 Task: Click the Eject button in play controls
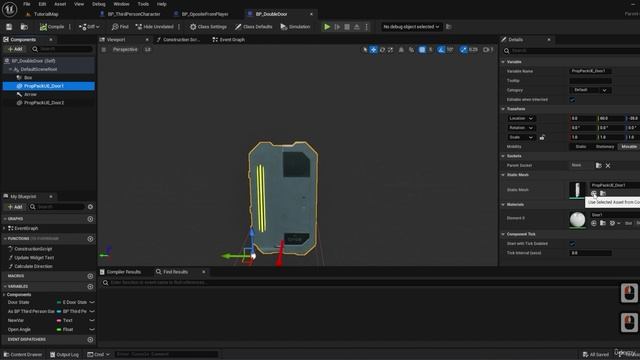pyautogui.click(x=357, y=27)
